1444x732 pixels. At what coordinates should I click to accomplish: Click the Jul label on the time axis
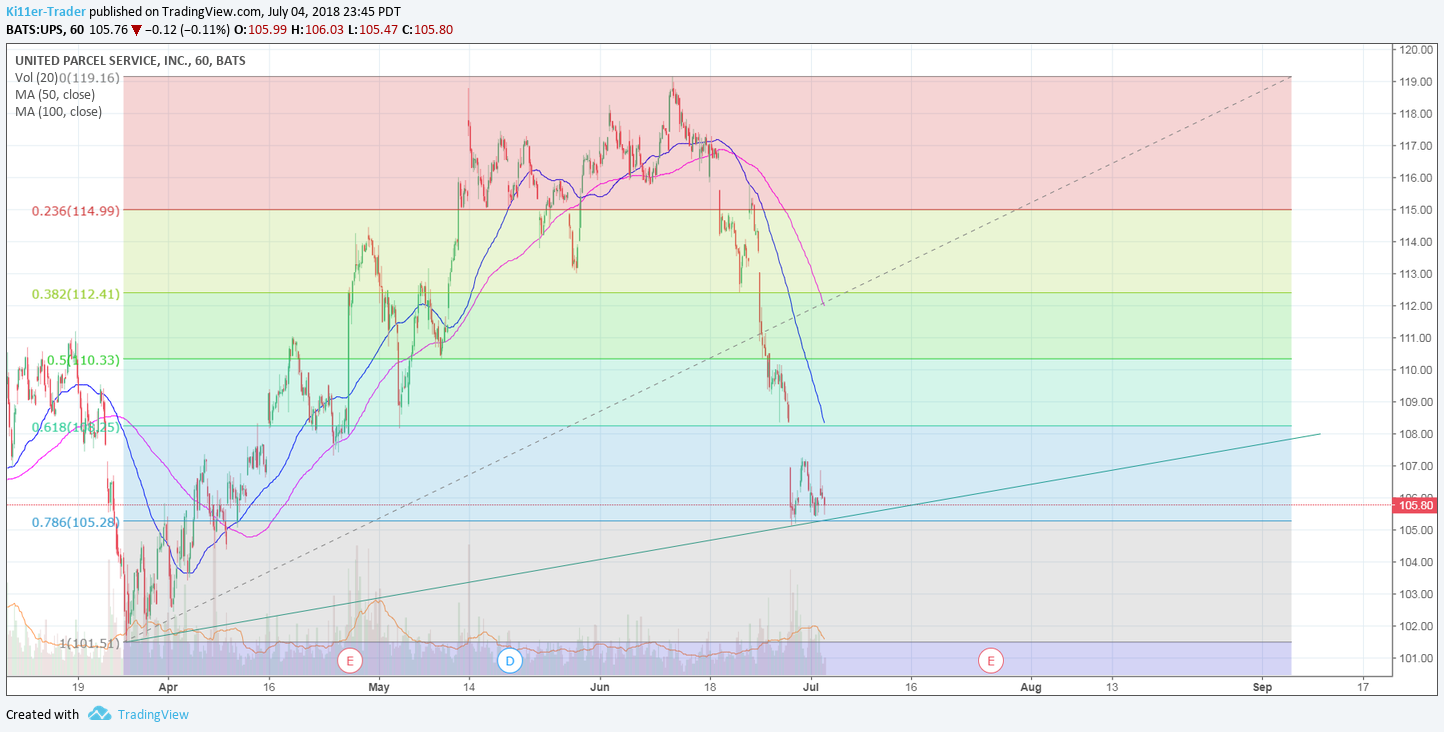pos(812,687)
